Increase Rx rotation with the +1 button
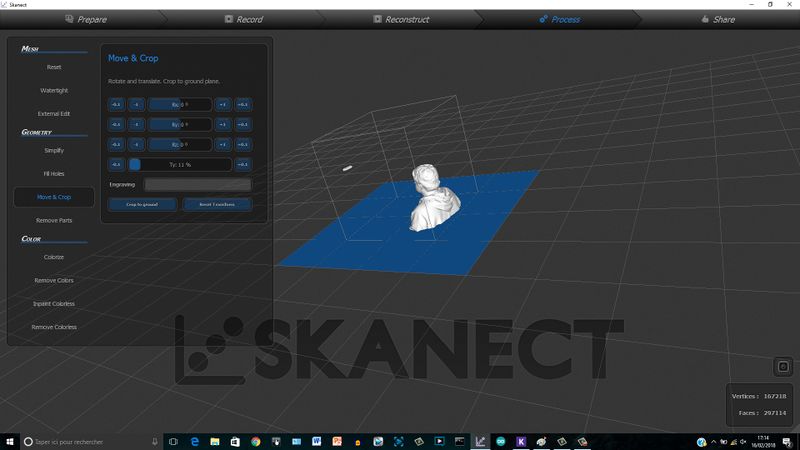The image size is (800, 450). 222,104
